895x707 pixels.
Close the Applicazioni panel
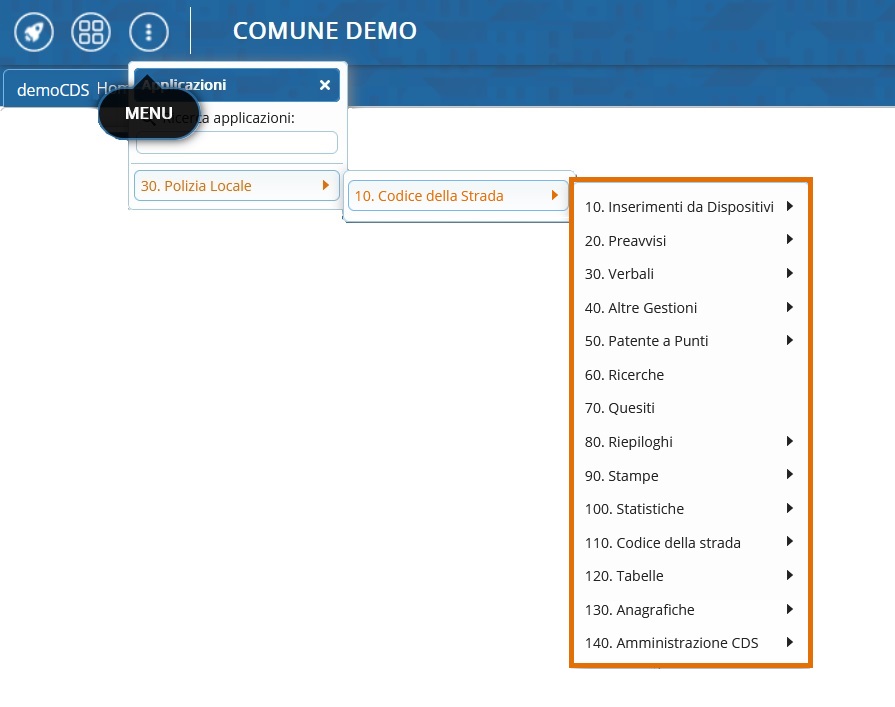[x=324, y=85]
